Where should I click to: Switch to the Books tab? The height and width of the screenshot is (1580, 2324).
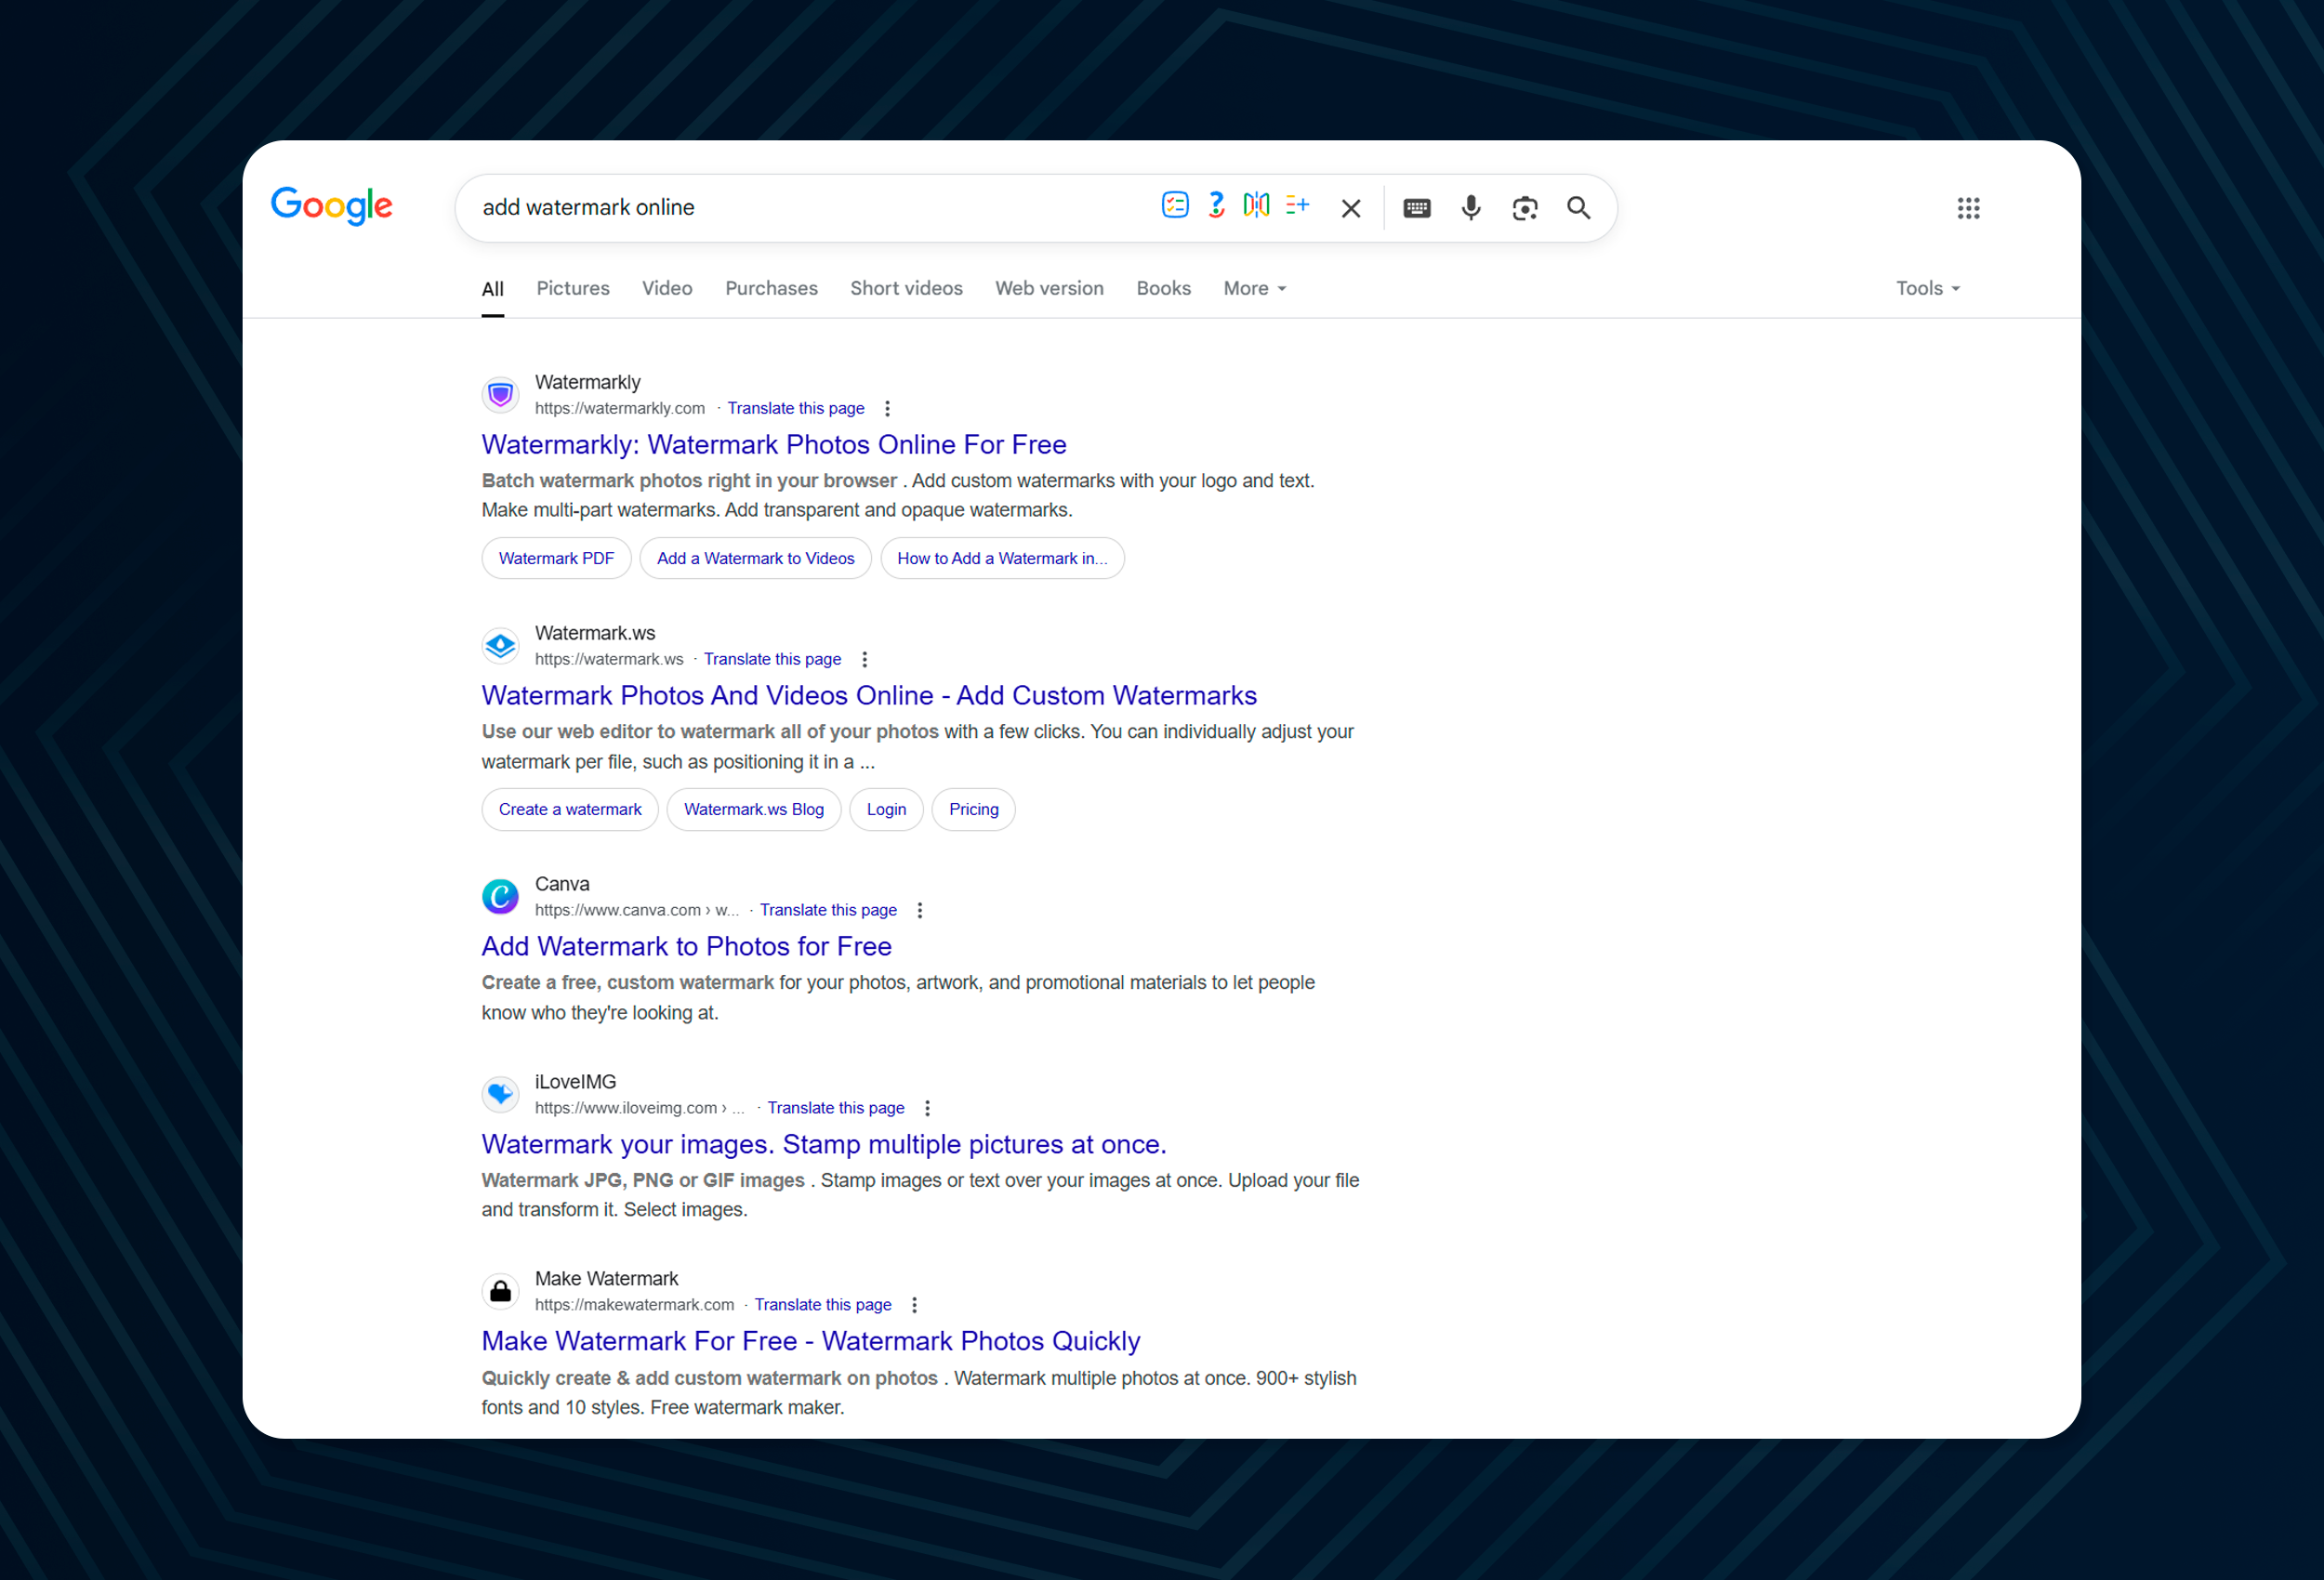[1163, 289]
